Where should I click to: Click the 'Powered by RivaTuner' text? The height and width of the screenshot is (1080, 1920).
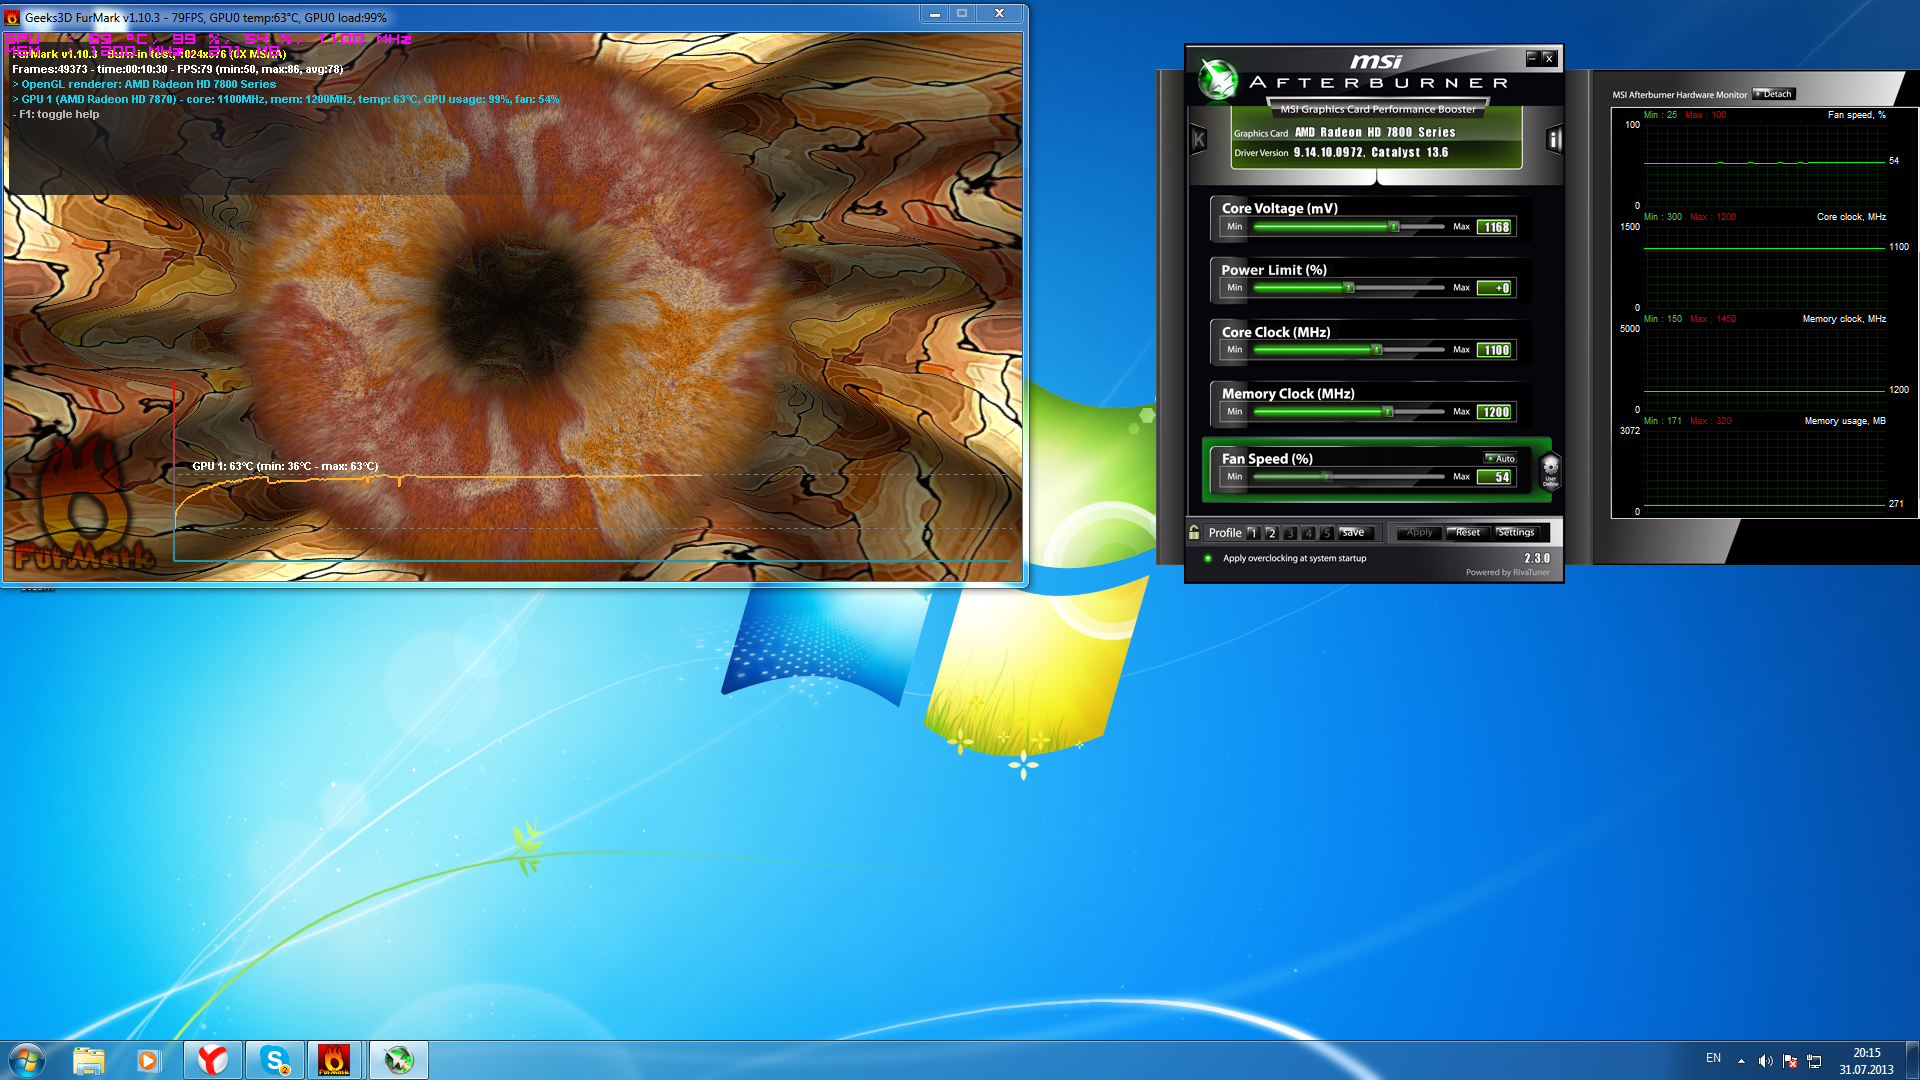1507,573
